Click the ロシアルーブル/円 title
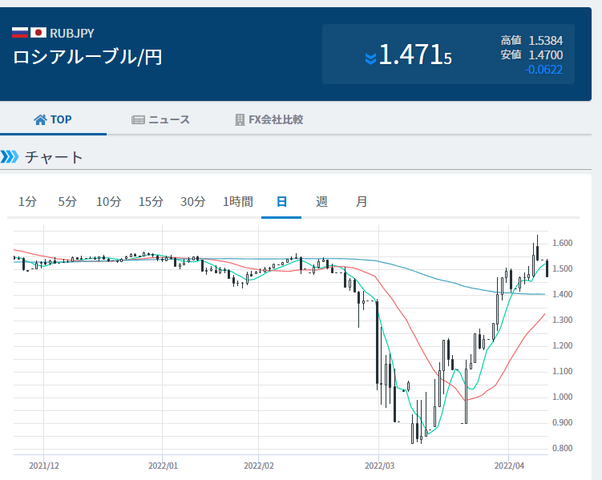The width and height of the screenshot is (602, 480). (87, 57)
